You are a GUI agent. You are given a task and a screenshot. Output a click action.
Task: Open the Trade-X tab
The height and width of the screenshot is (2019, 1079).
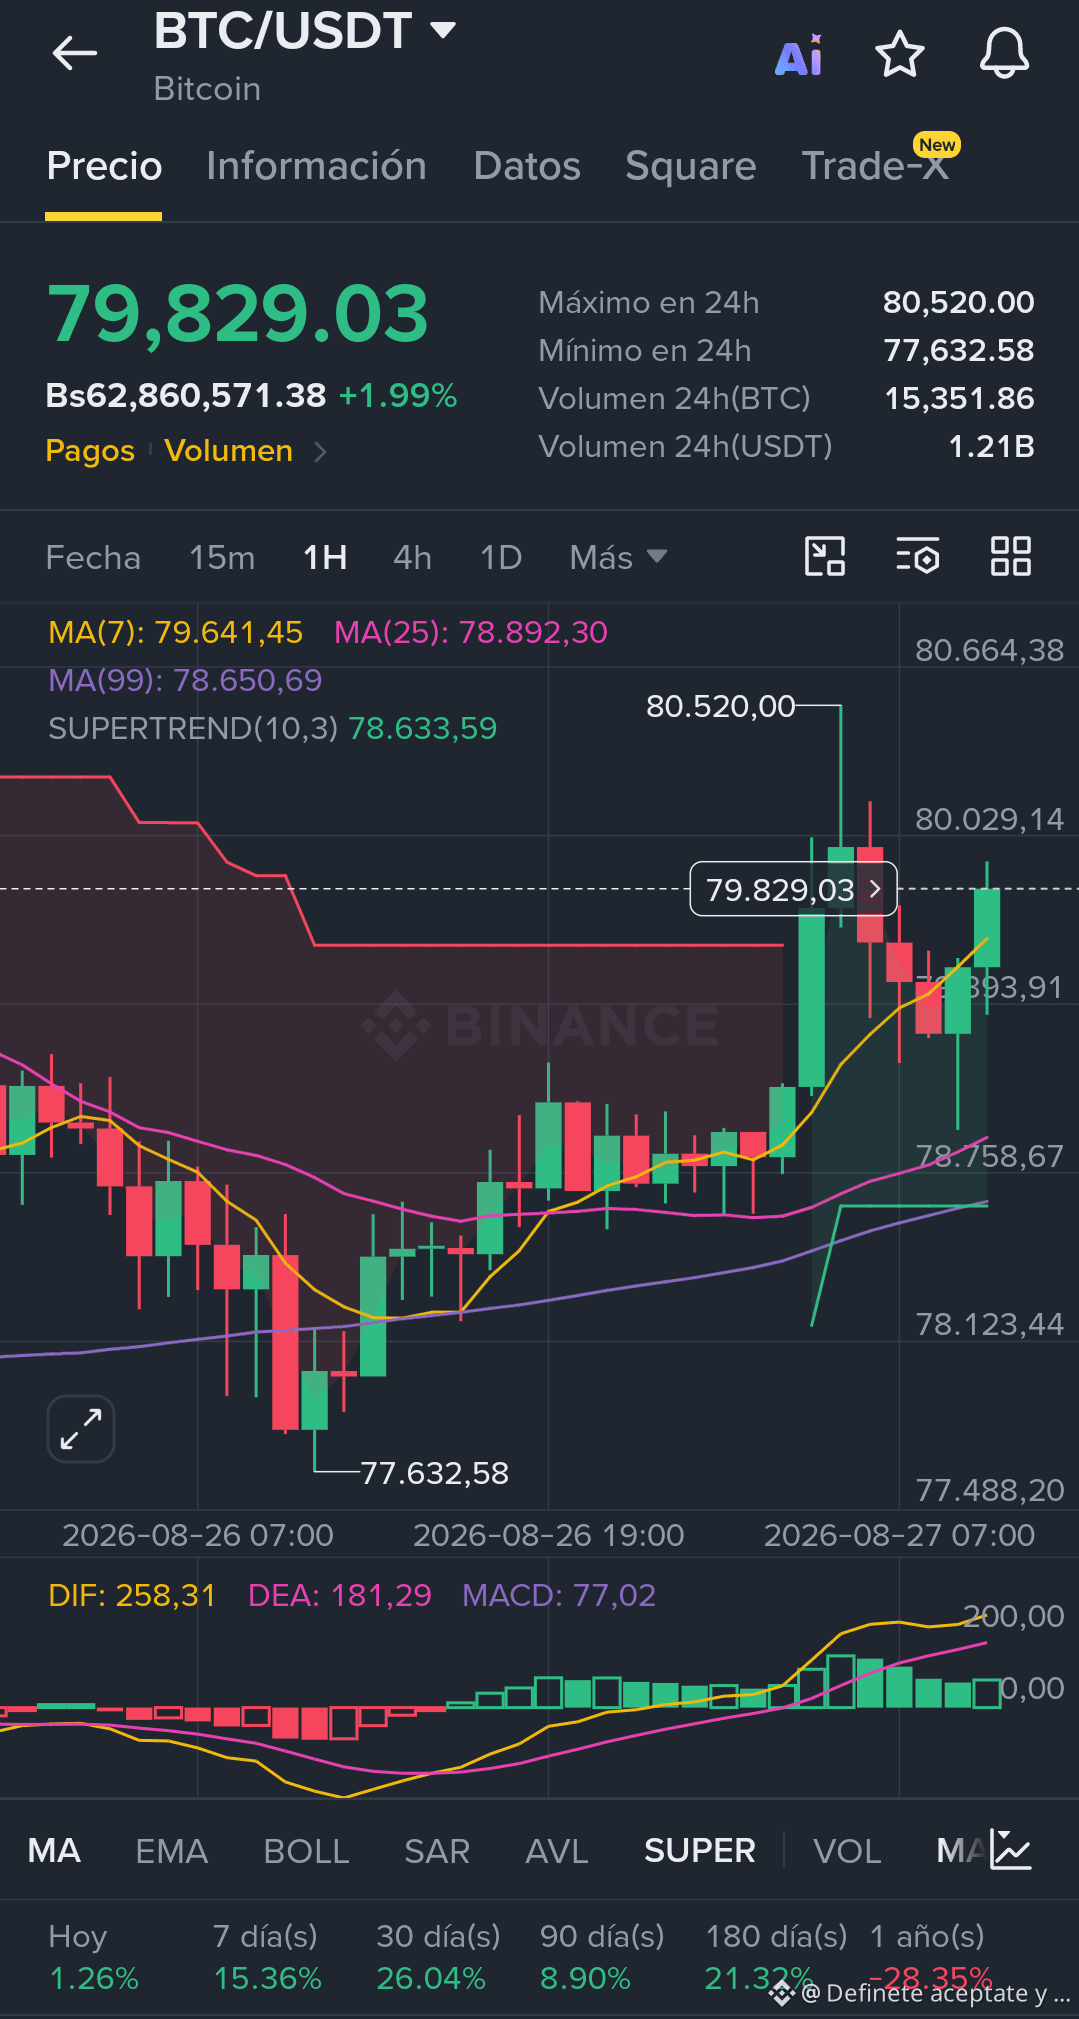point(876,166)
